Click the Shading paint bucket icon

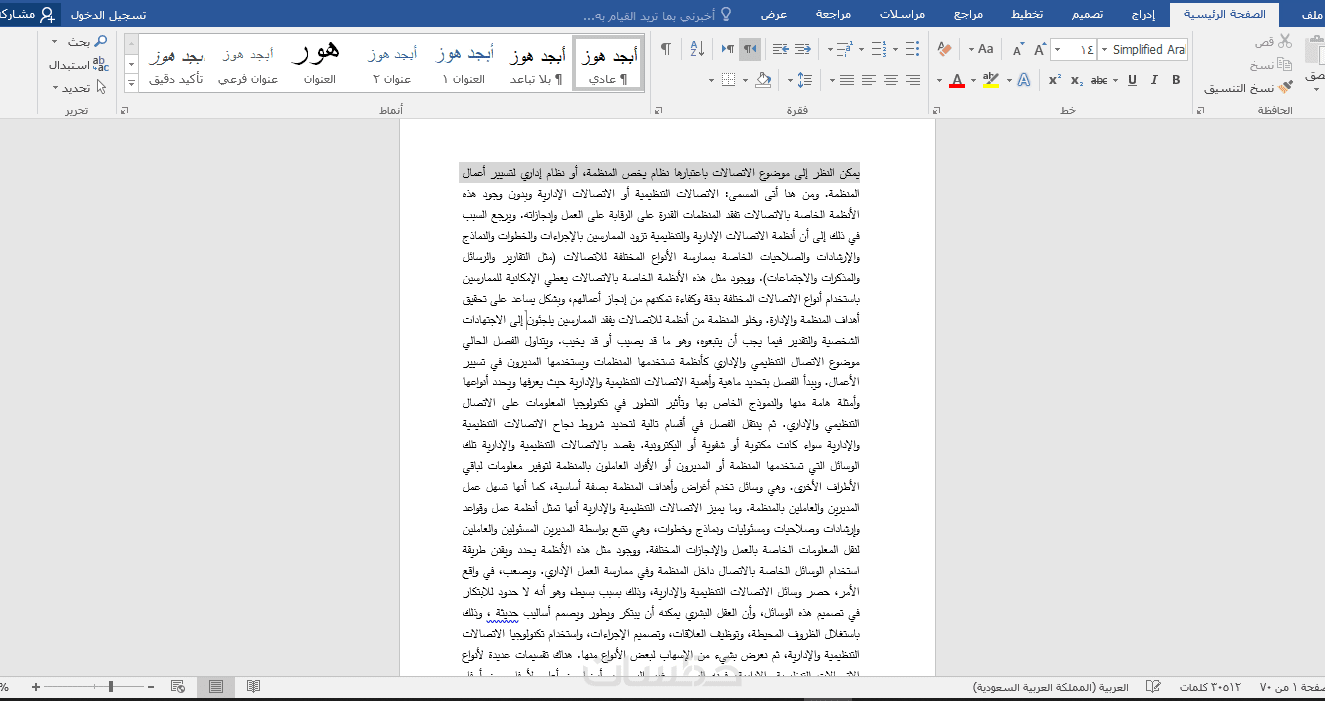764,80
